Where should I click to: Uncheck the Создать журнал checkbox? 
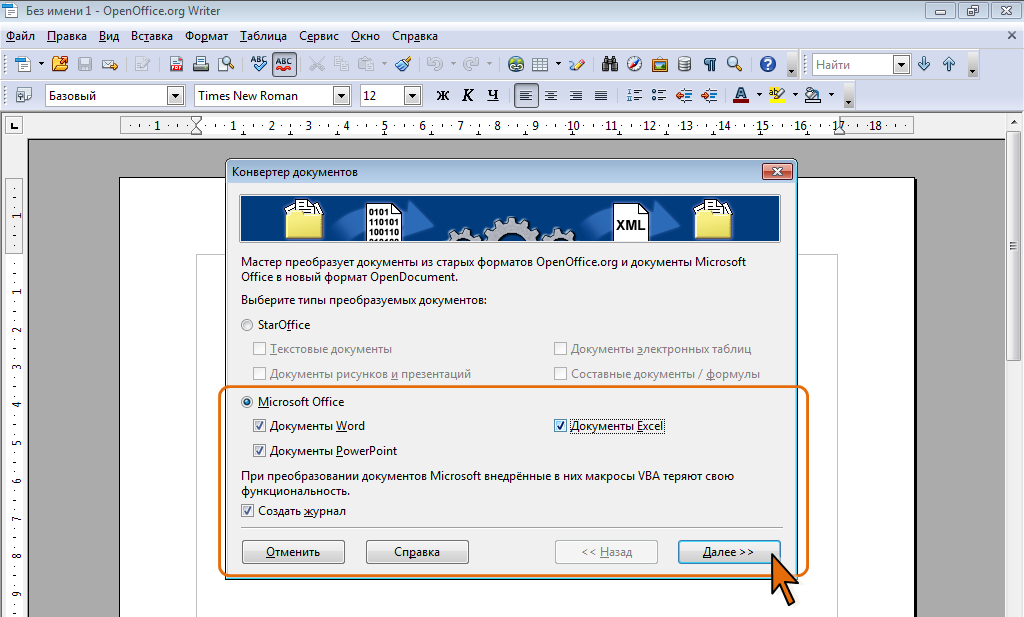[x=248, y=511]
